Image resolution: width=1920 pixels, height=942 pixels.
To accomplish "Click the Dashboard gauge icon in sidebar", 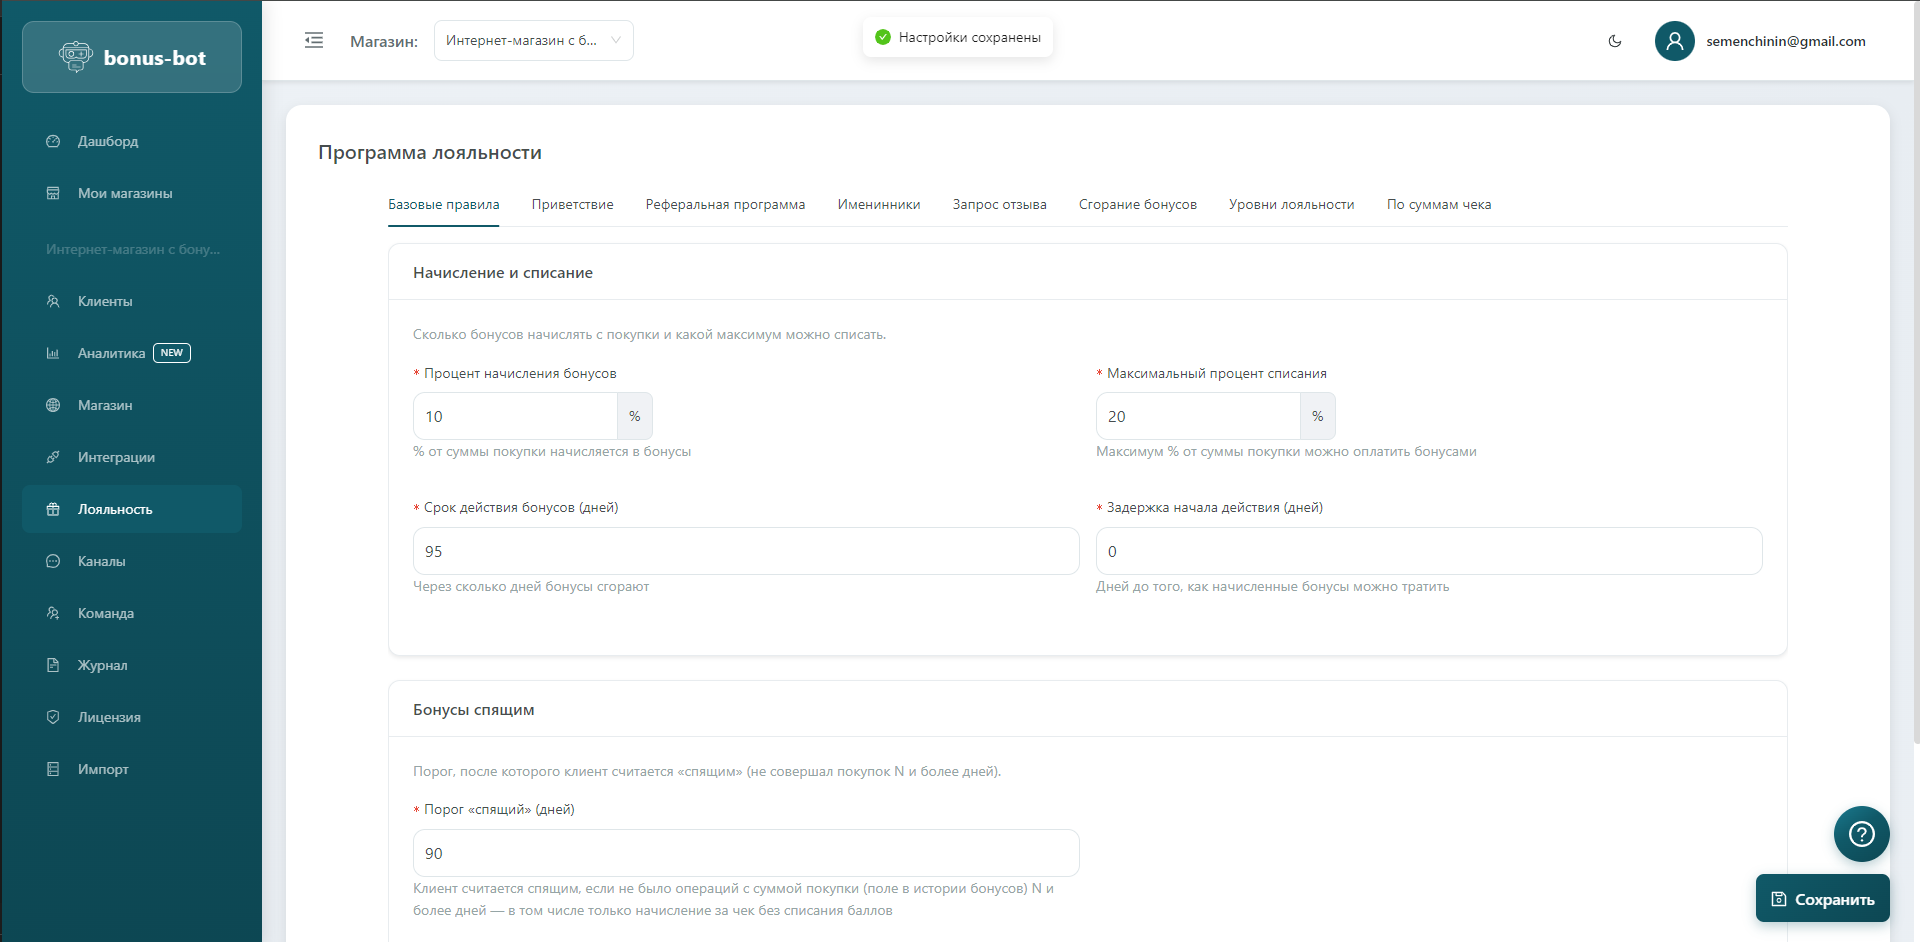I will [x=53, y=141].
